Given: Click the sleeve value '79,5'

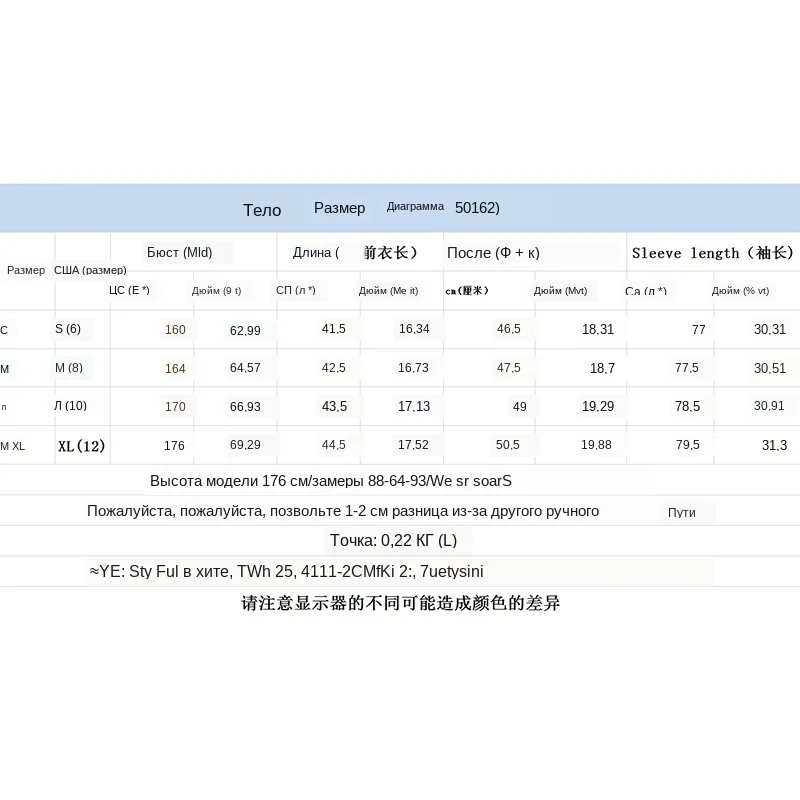Looking at the screenshot, I should point(688,445).
